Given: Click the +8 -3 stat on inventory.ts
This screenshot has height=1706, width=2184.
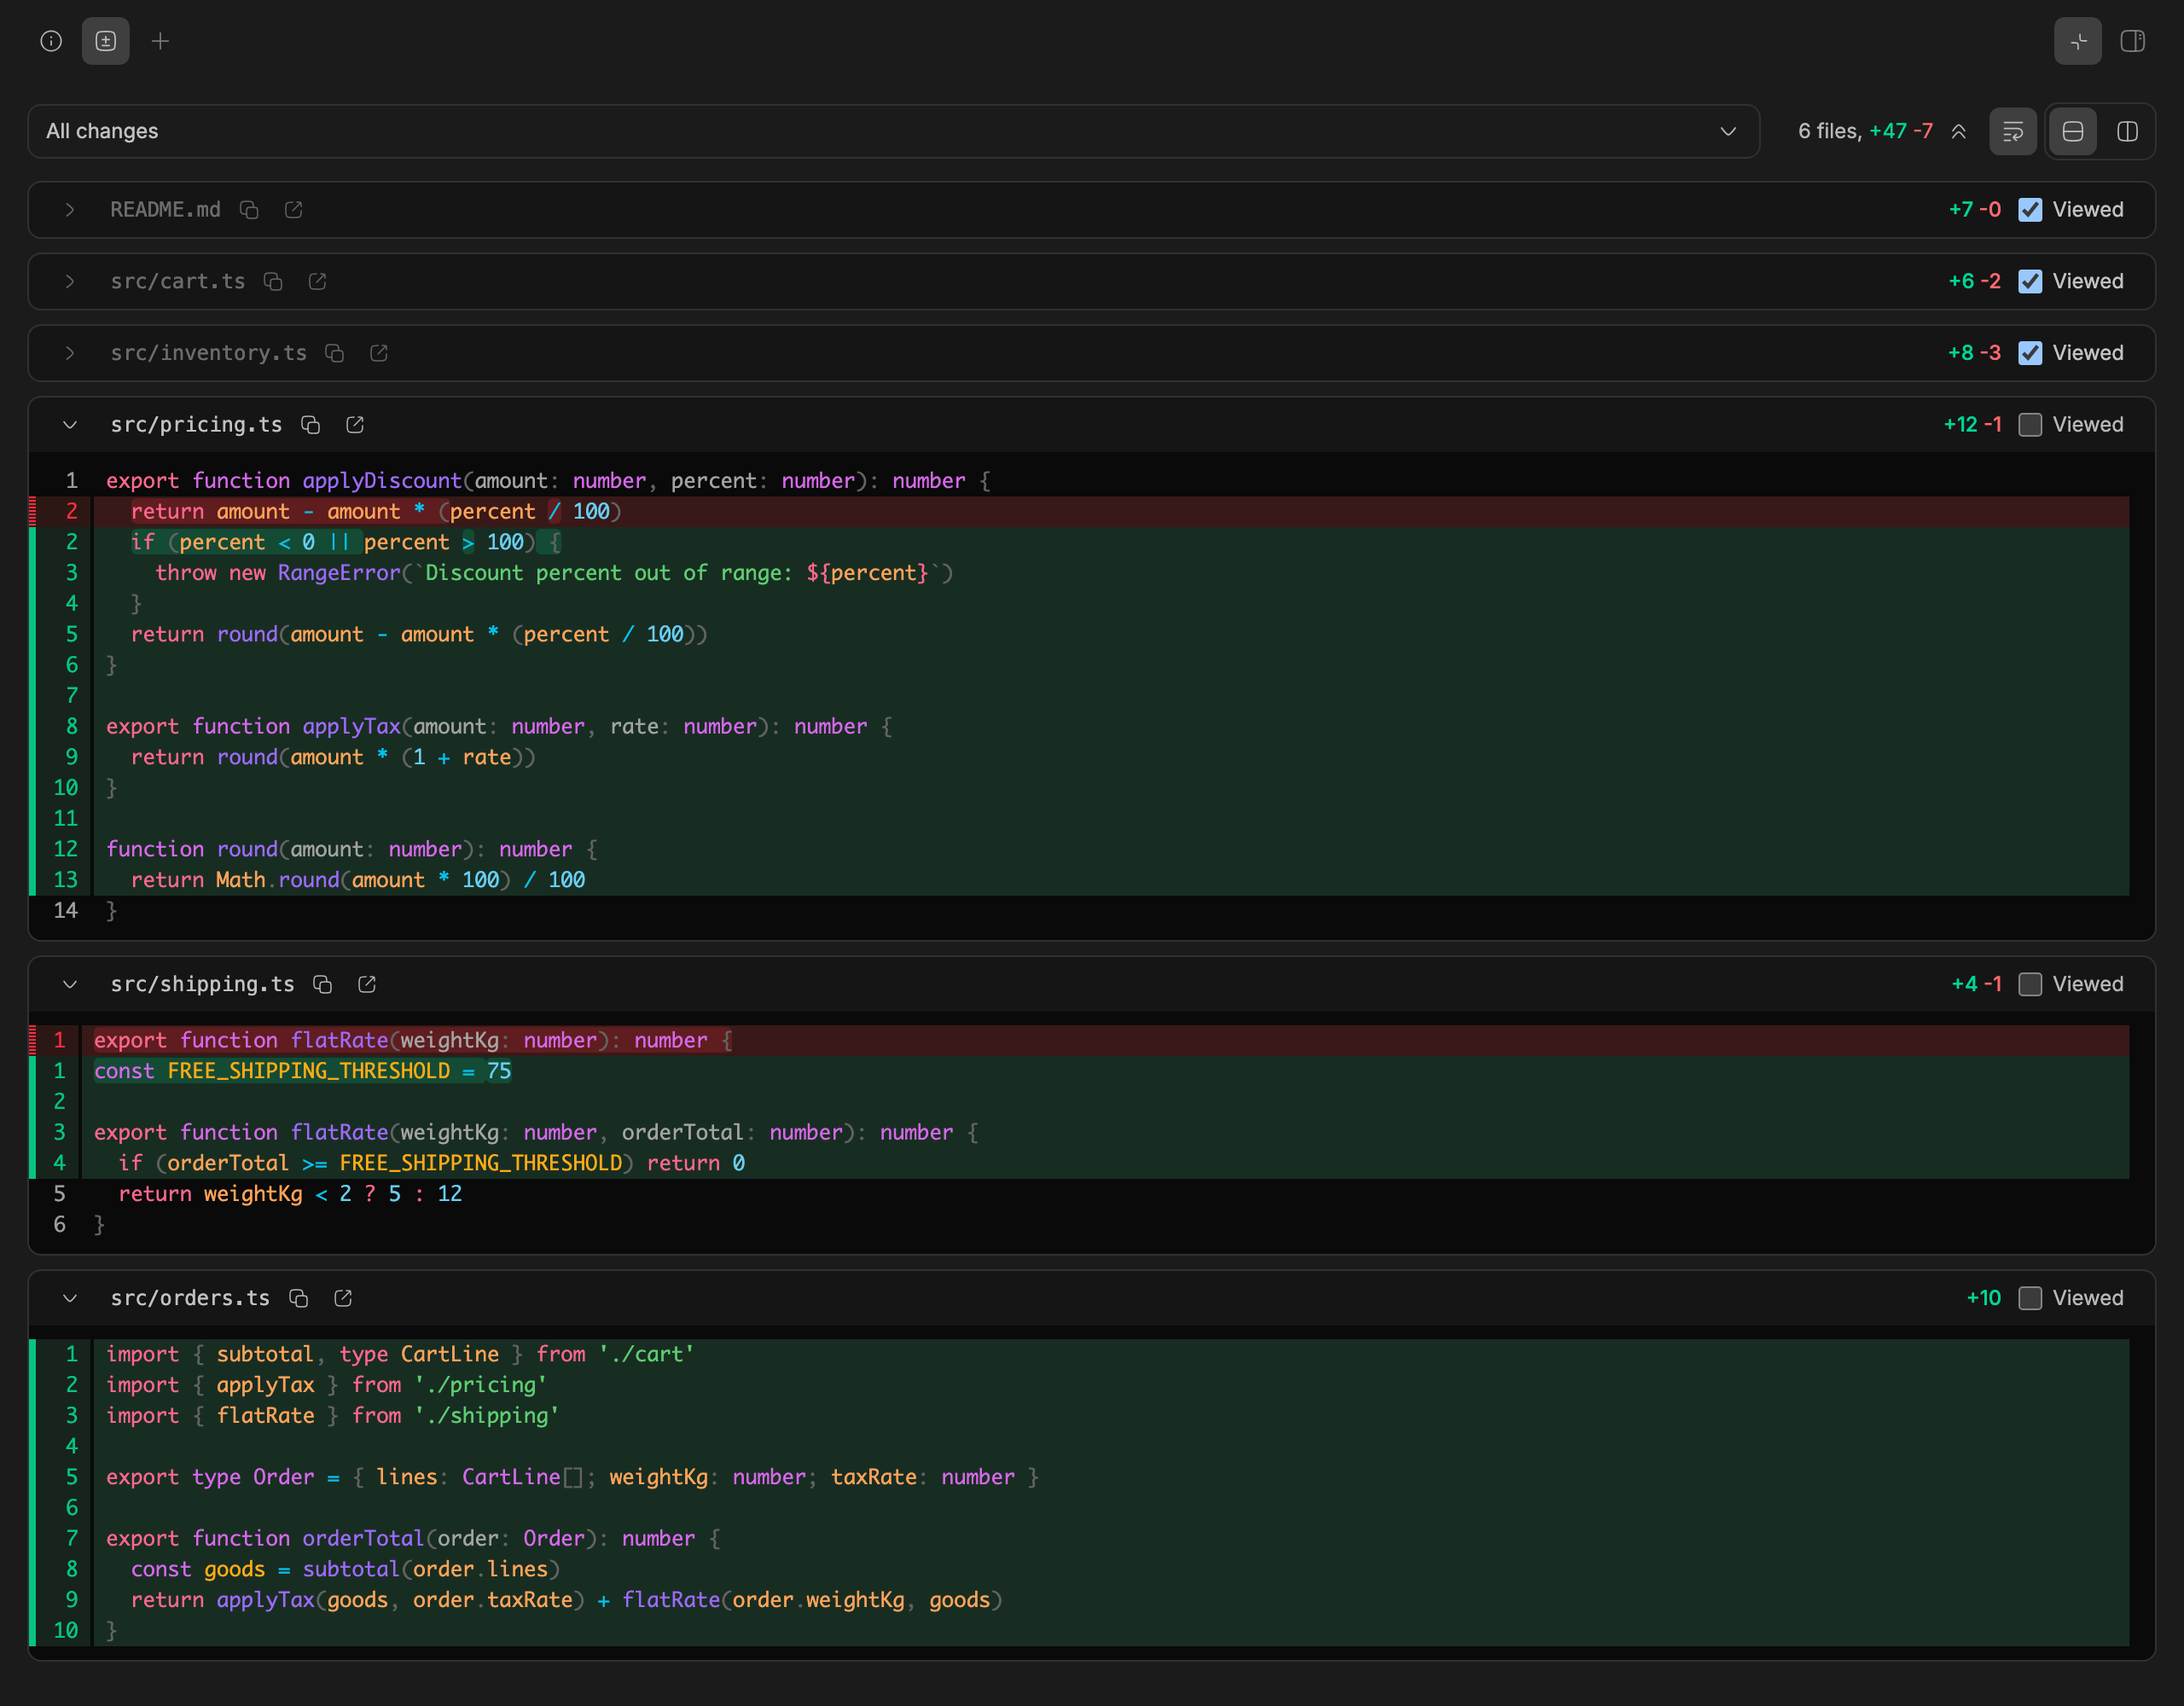Looking at the screenshot, I should pyautogui.click(x=1975, y=353).
